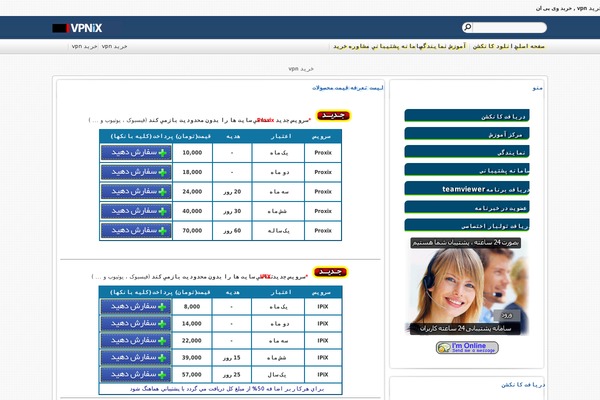Click the دریافت کانکشن heading in lower sidebar box
Image resolution: width=600 pixels, height=400 pixels.
pyautogui.click(x=523, y=385)
